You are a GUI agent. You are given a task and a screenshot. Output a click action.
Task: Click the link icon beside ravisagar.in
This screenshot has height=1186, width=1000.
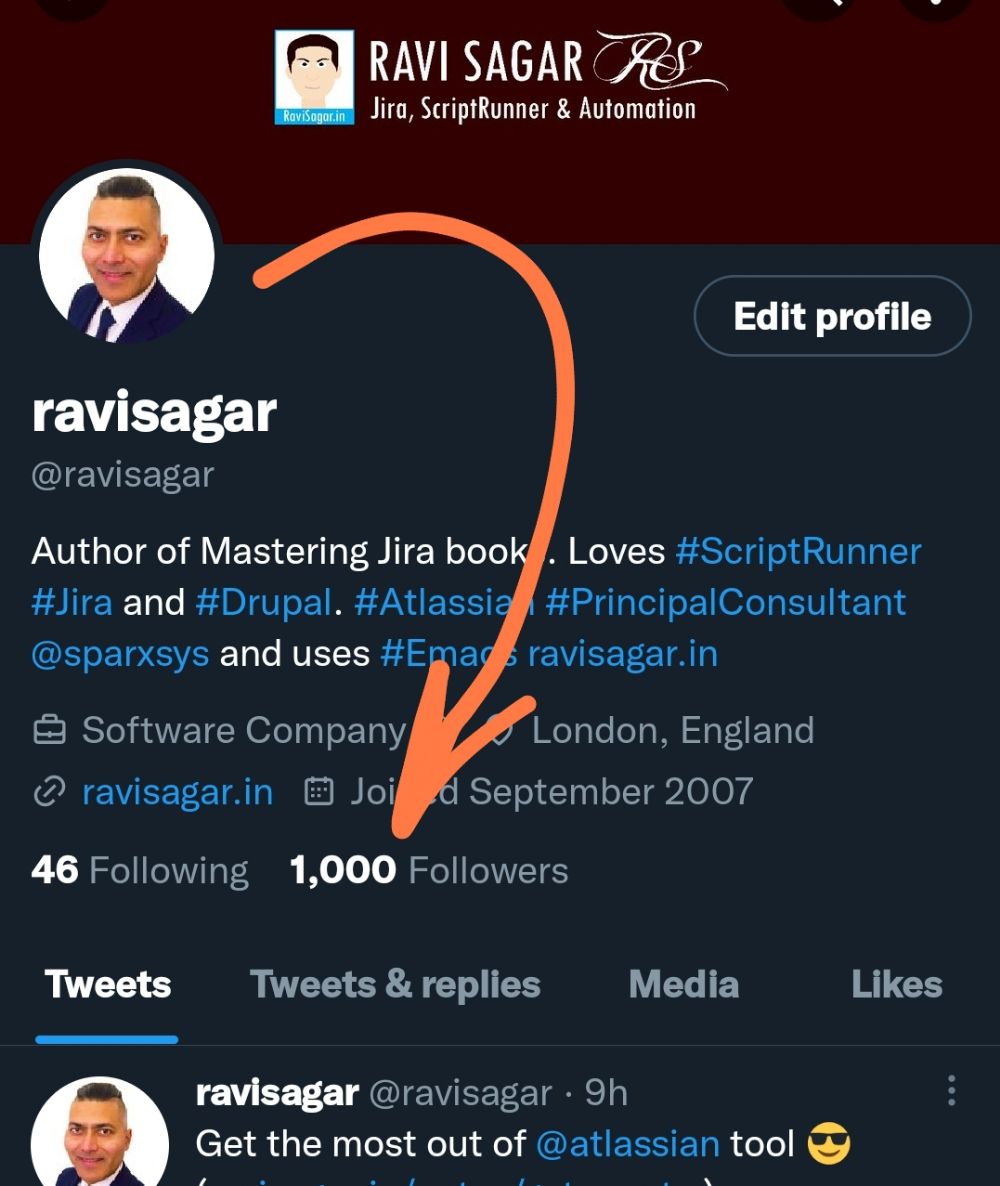click(x=50, y=792)
